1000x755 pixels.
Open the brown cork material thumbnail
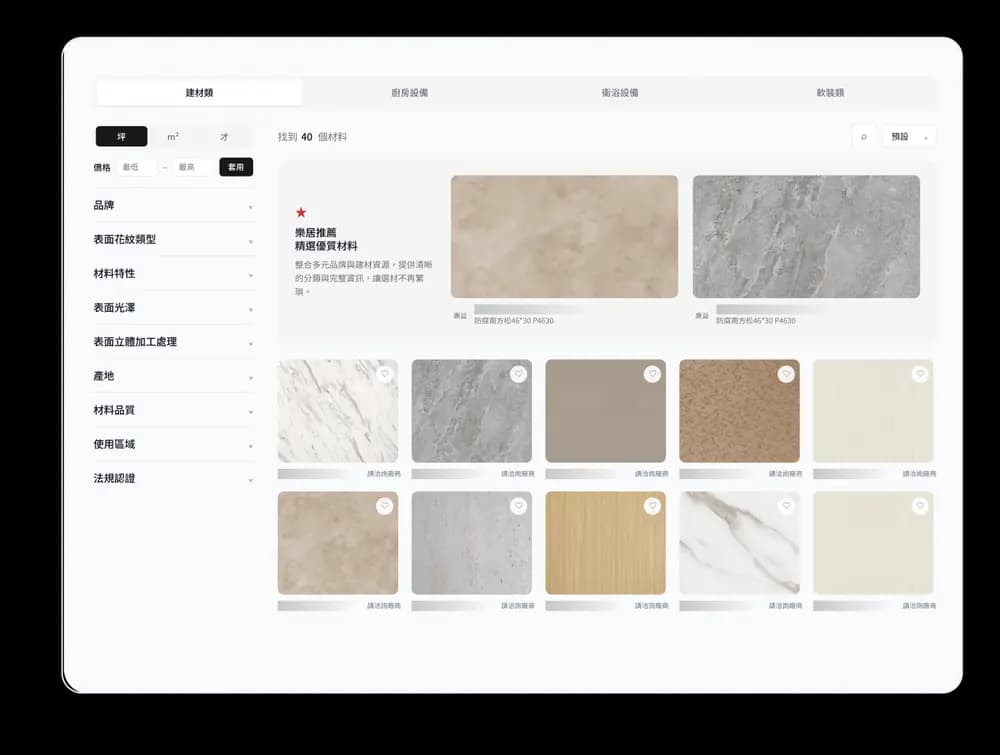(739, 411)
